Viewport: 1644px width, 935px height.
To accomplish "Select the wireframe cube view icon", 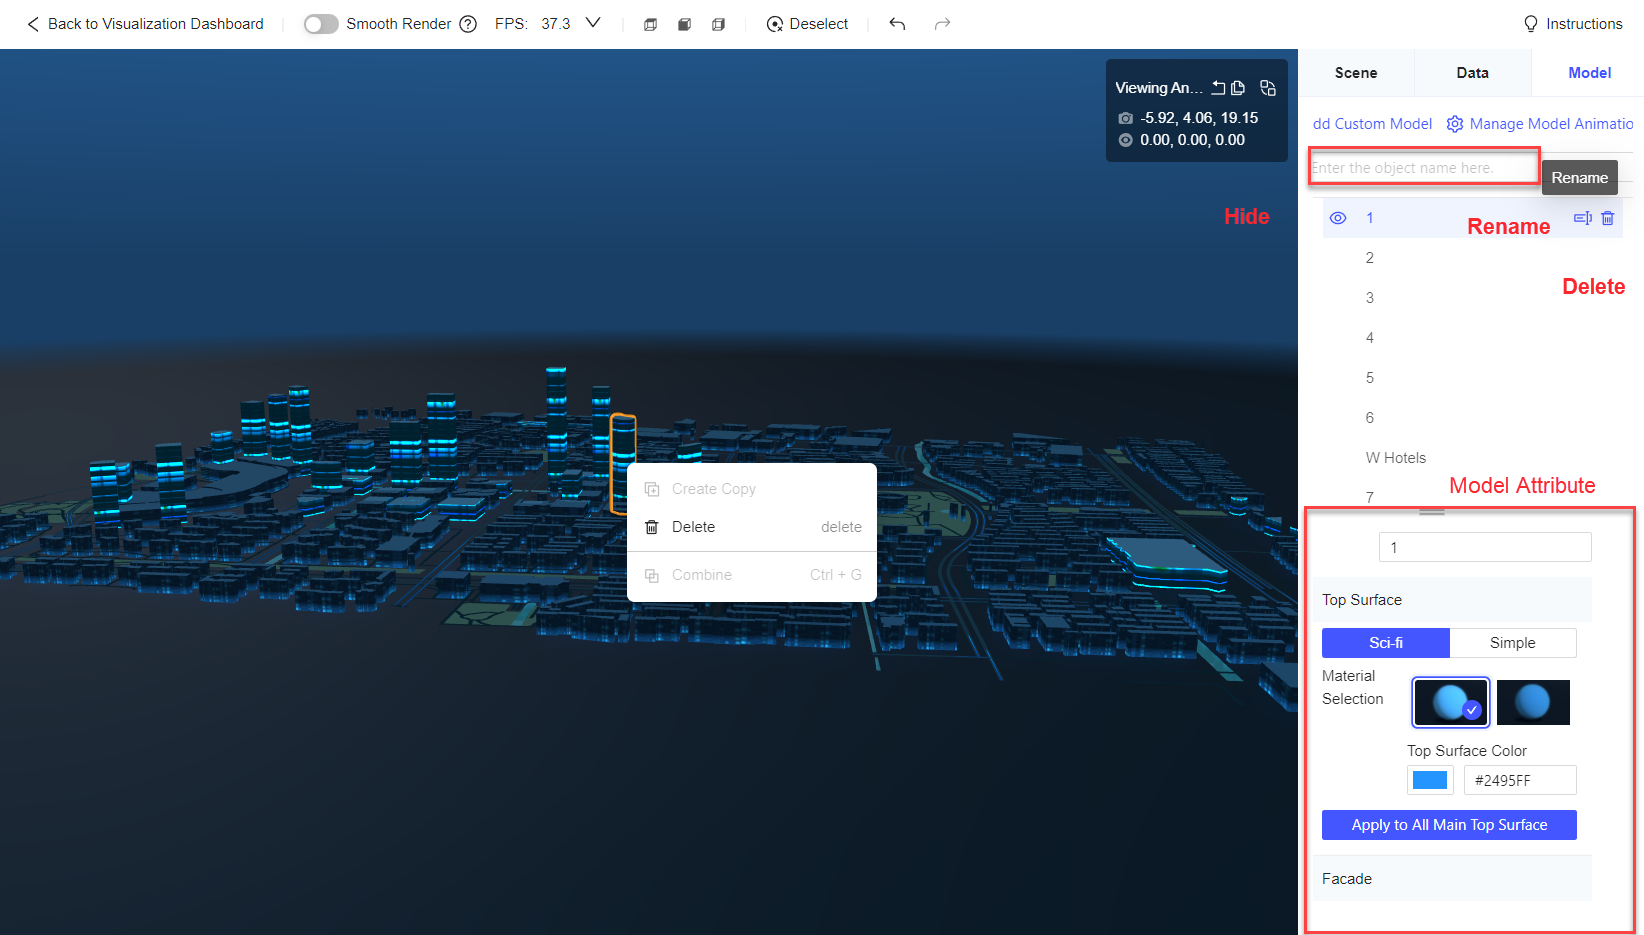I will tap(650, 24).
